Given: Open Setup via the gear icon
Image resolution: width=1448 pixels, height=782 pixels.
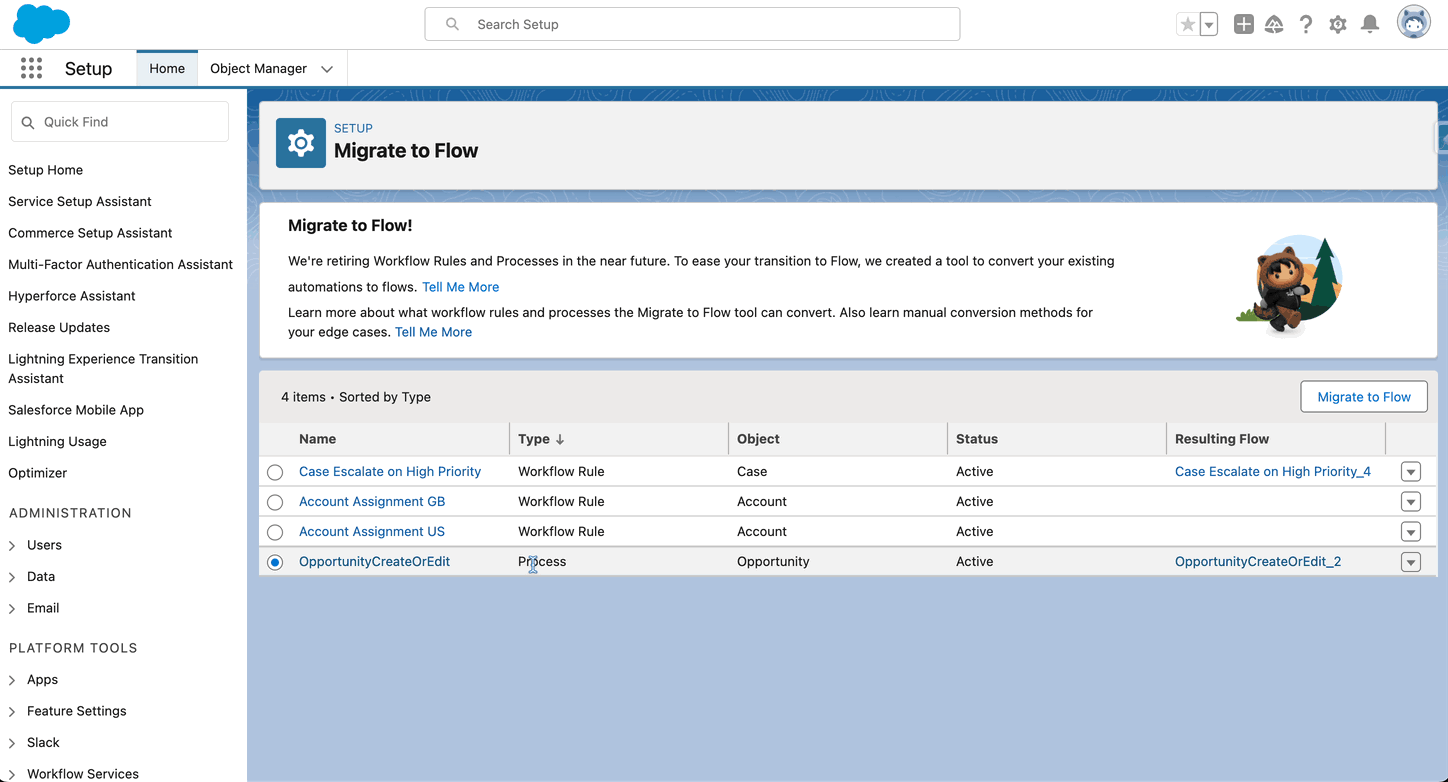Looking at the screenshot, I should click(1338, 24).
